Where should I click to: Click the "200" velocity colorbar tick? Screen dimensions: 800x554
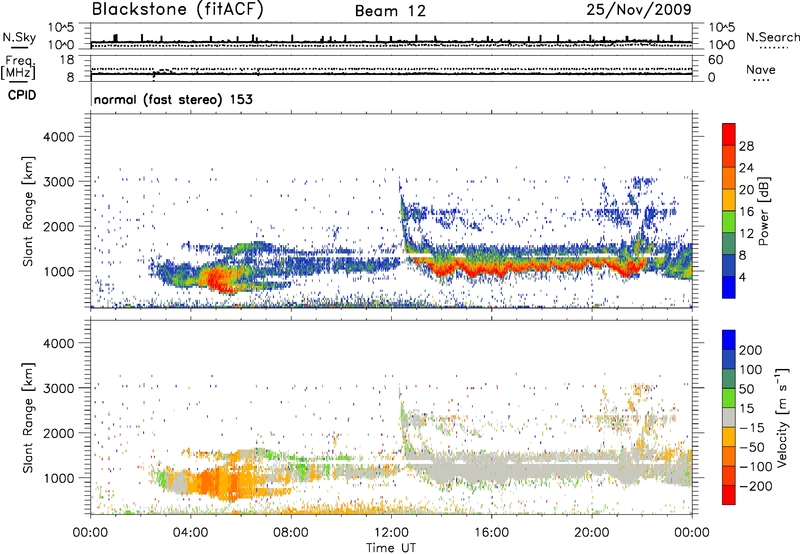[x=751, y=350]
